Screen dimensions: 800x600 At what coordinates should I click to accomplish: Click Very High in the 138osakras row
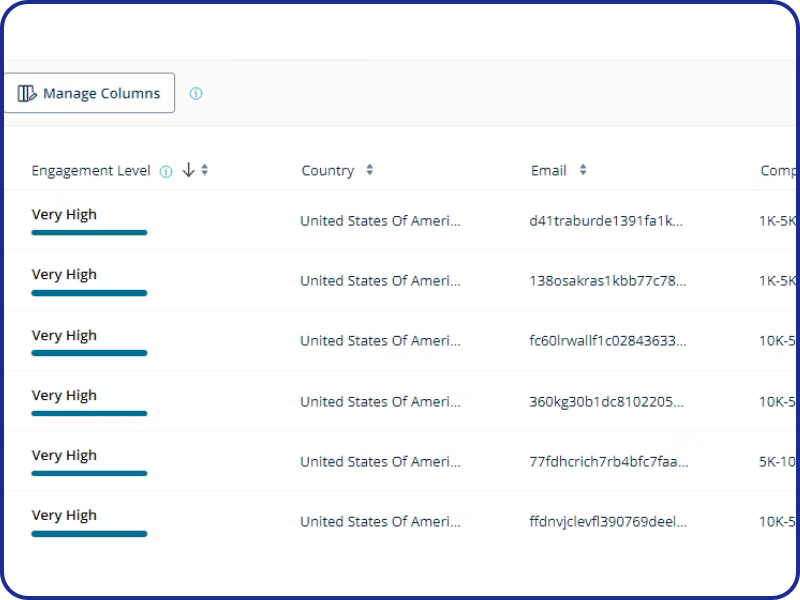[x=64, y=275]
